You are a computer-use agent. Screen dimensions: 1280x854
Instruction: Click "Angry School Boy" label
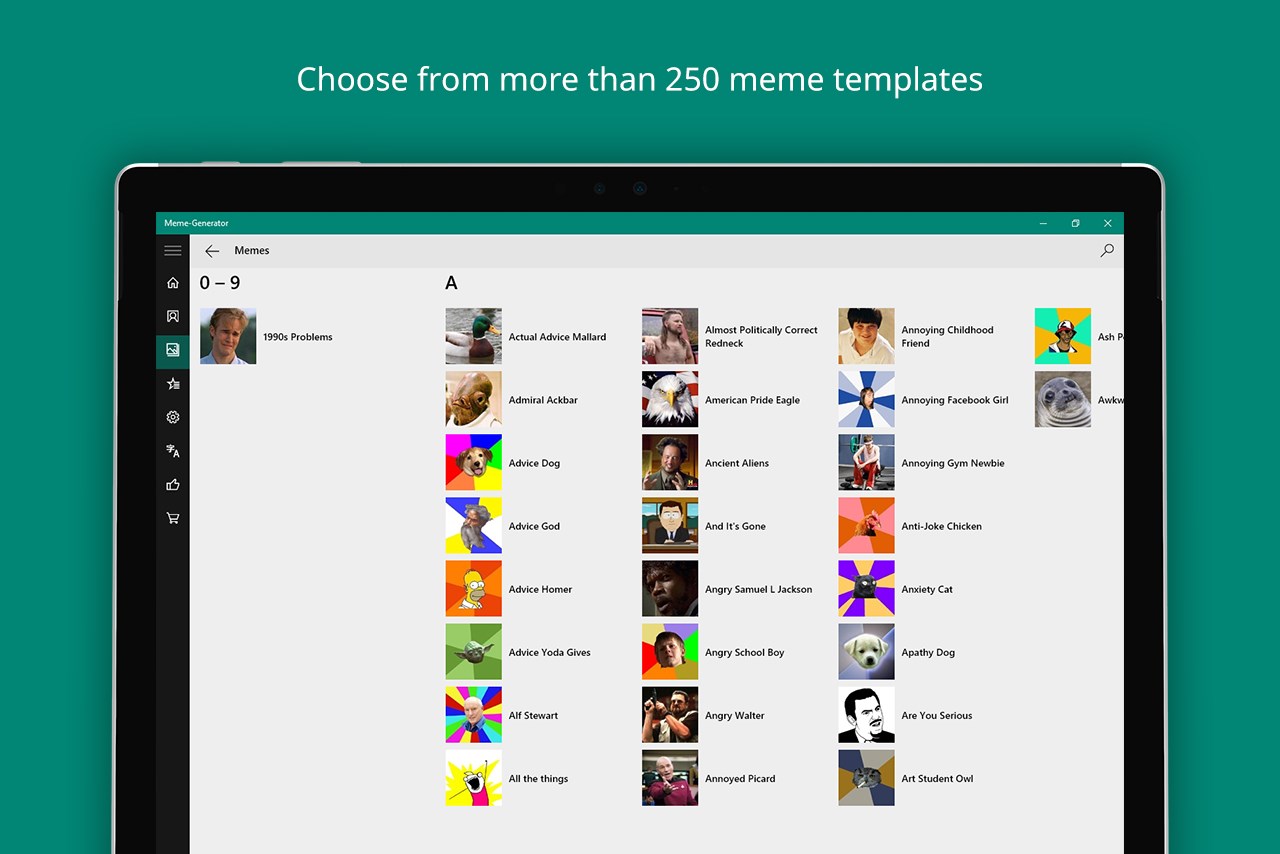pos(745,652)
